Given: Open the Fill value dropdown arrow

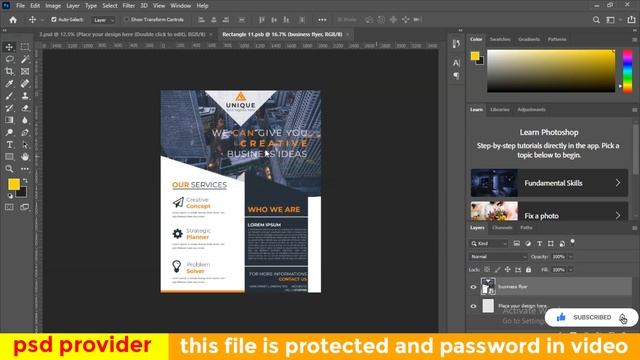Looking at the screenshot, I should [571, 270].
